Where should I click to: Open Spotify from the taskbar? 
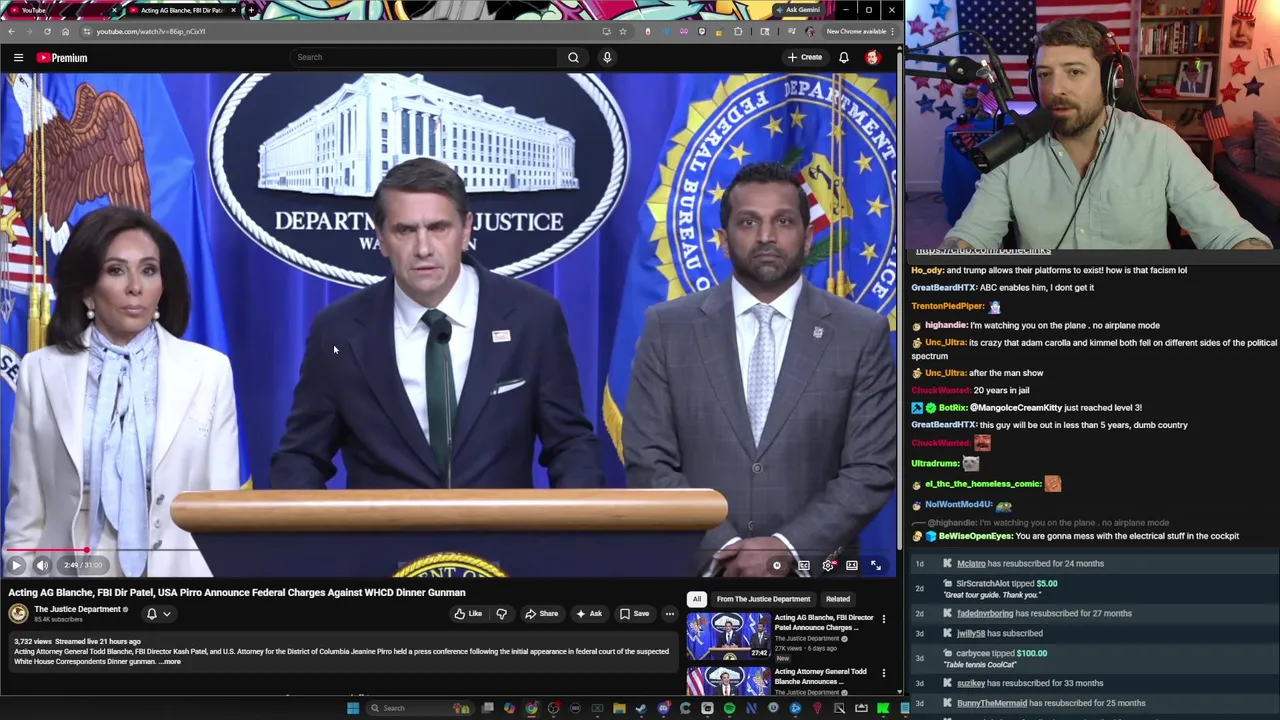pyautogui.click(x=729, y=708)
